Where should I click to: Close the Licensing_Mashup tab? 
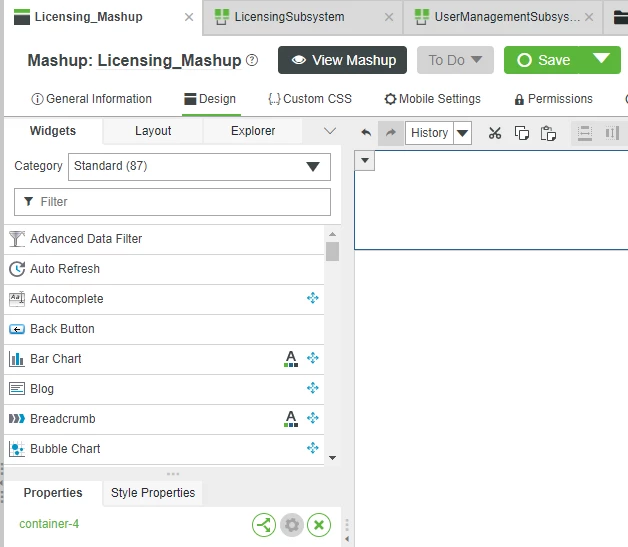coord(189,17)
